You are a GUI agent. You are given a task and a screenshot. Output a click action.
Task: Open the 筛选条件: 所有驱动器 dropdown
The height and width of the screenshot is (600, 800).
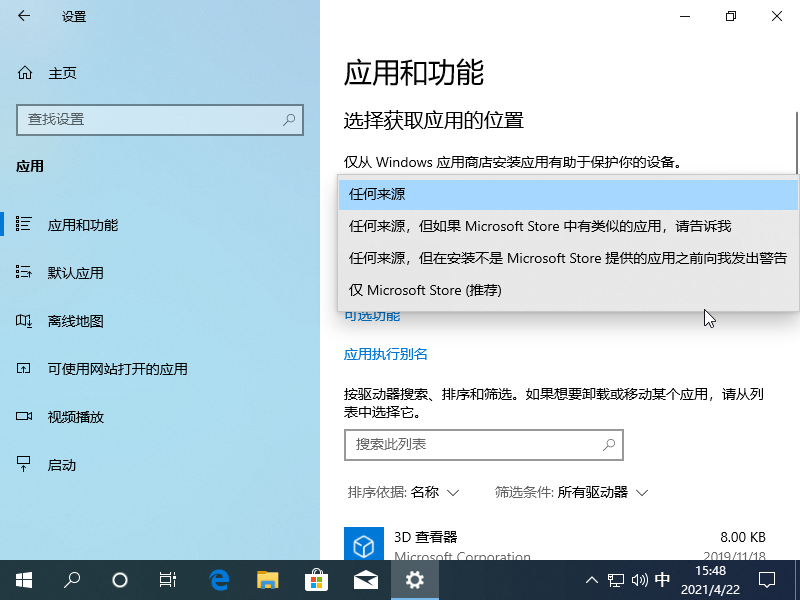[x=571, y=492]
